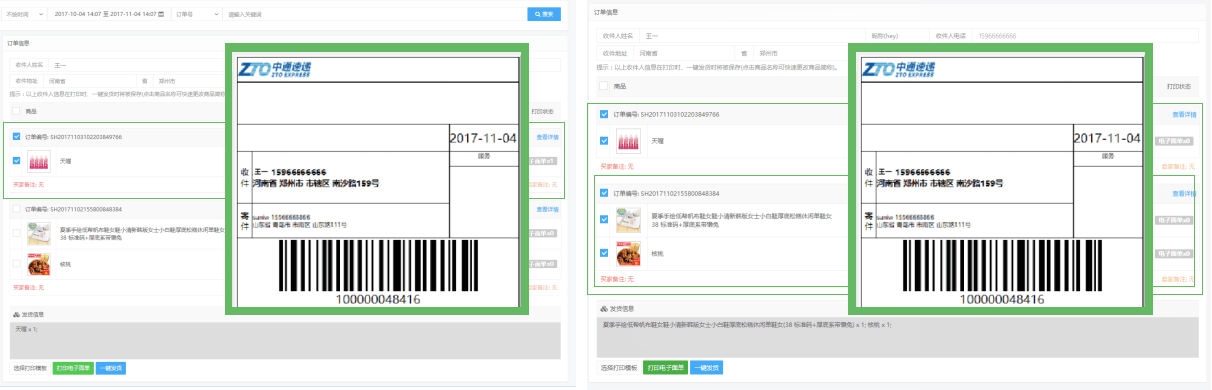Image resolution: width=1212 pixels, height=390 pixels.
Task: Click the 核桃 product thumbnail in right panel
Action: [628, 254]
